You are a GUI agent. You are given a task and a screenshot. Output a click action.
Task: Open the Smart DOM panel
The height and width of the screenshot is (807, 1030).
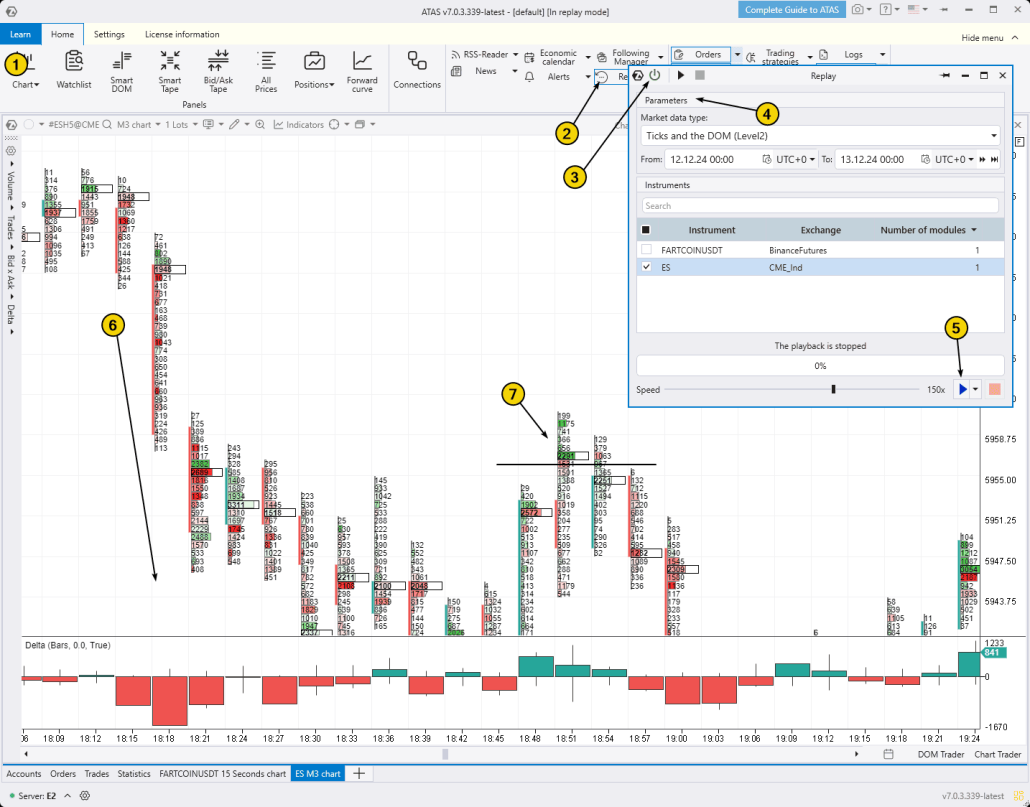(121, 72)
